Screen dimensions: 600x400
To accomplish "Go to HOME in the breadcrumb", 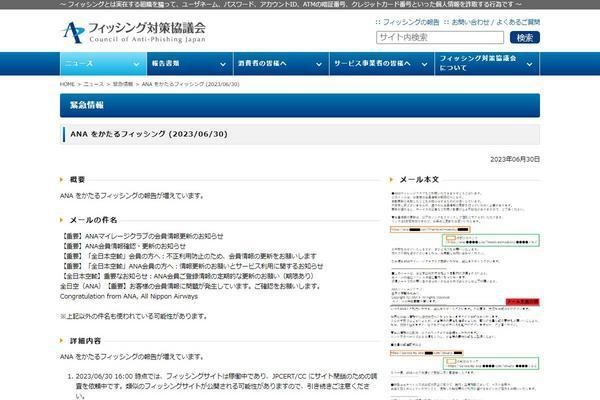I will click(67, 84).
